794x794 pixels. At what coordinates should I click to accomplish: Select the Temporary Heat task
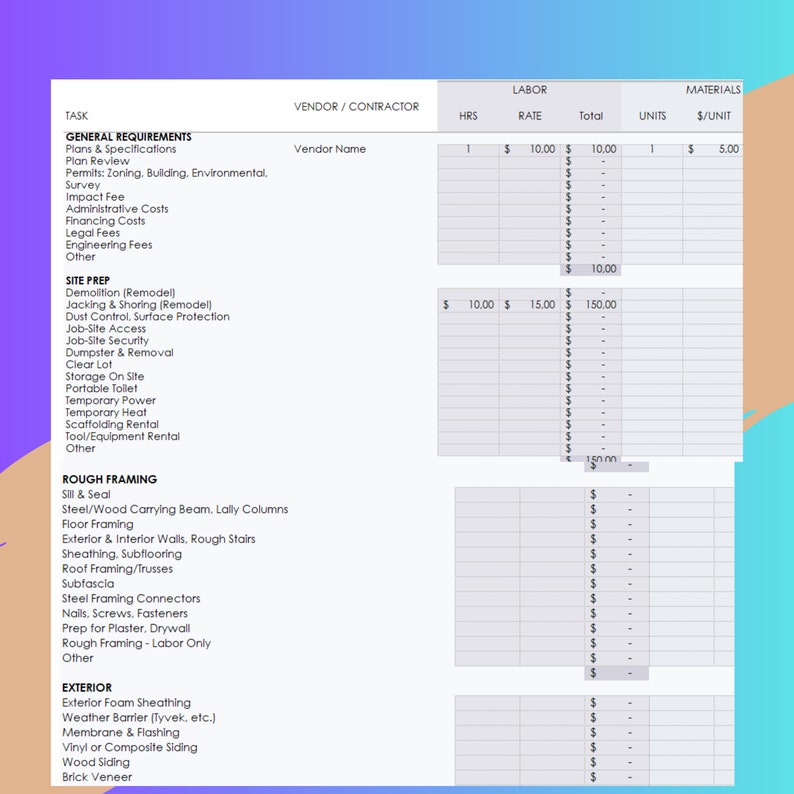click(106, 413)
